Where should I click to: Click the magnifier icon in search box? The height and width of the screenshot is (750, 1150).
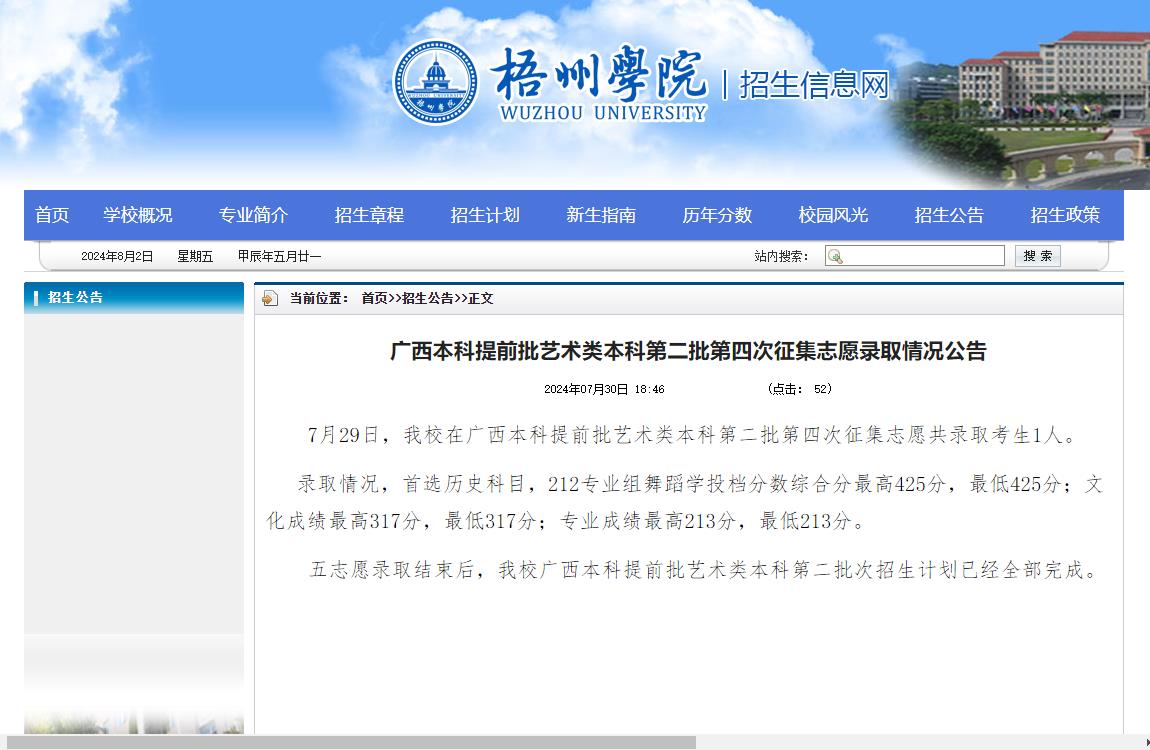coord(835,256)
